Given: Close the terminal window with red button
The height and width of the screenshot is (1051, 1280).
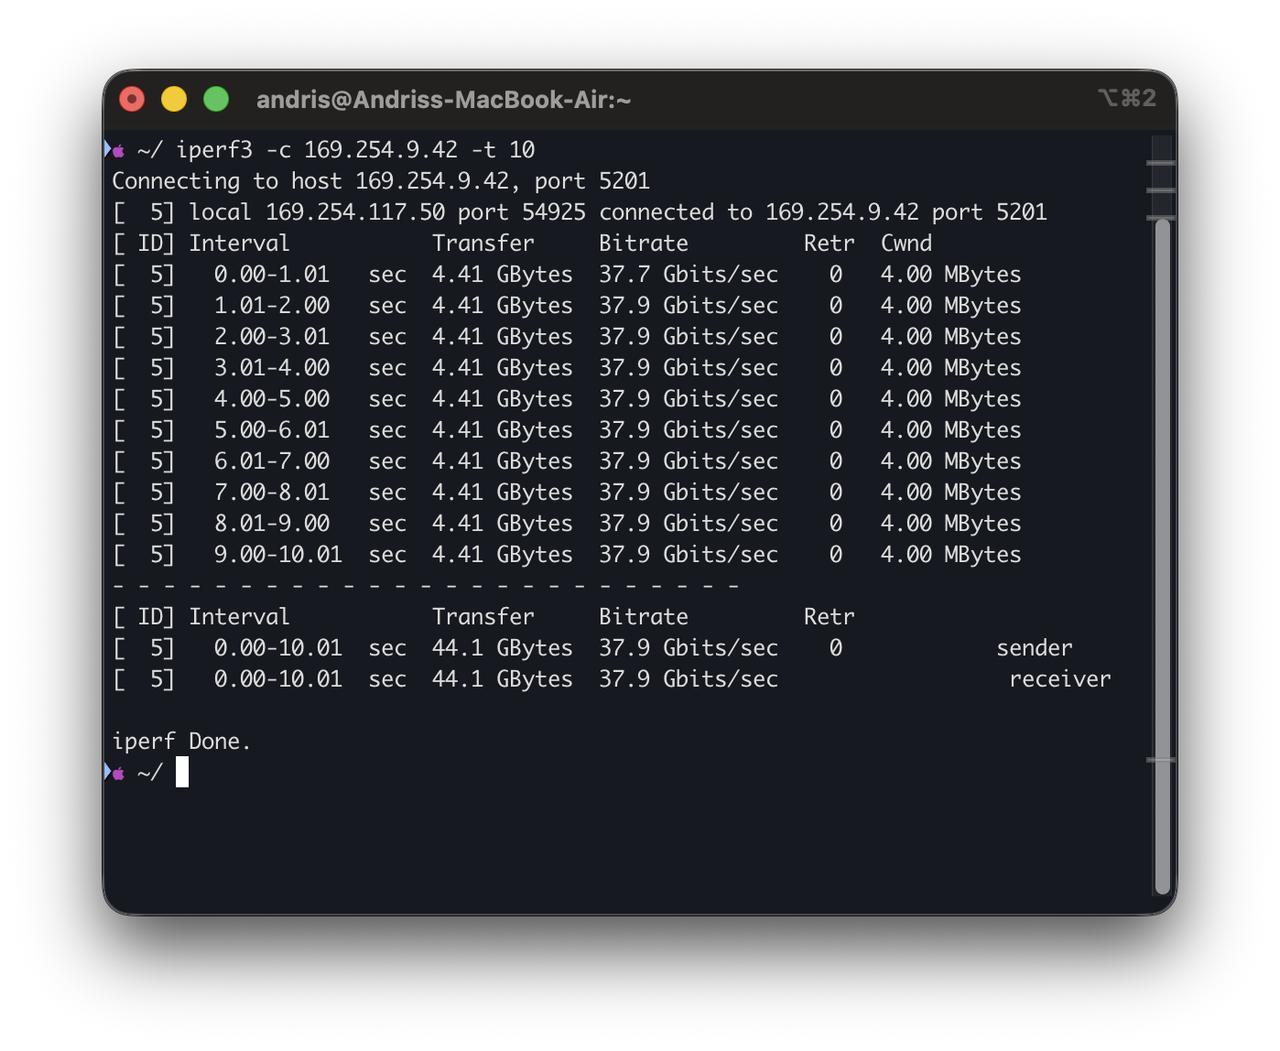Looking at the screenshot, I should click(132, 99).
